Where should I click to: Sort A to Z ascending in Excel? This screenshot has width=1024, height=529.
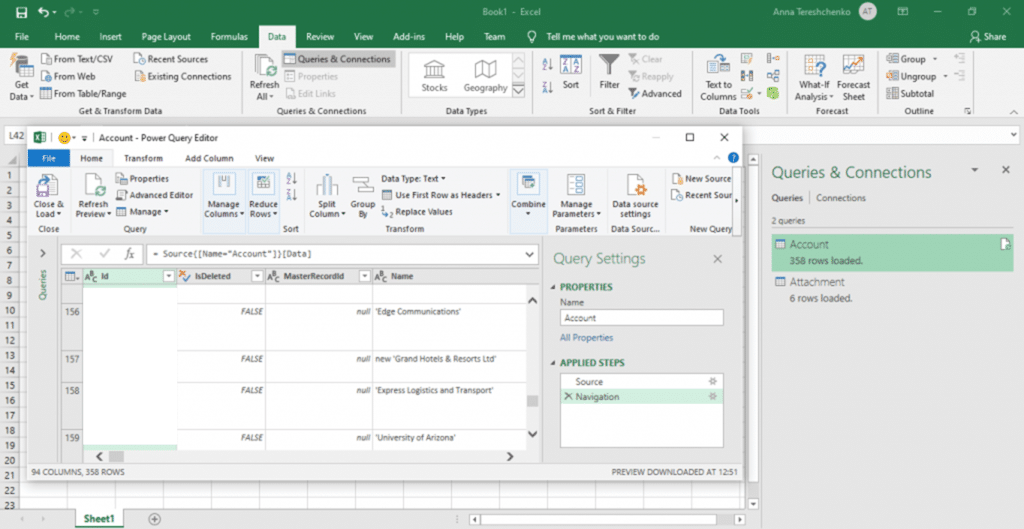click(x=548, y=63)
